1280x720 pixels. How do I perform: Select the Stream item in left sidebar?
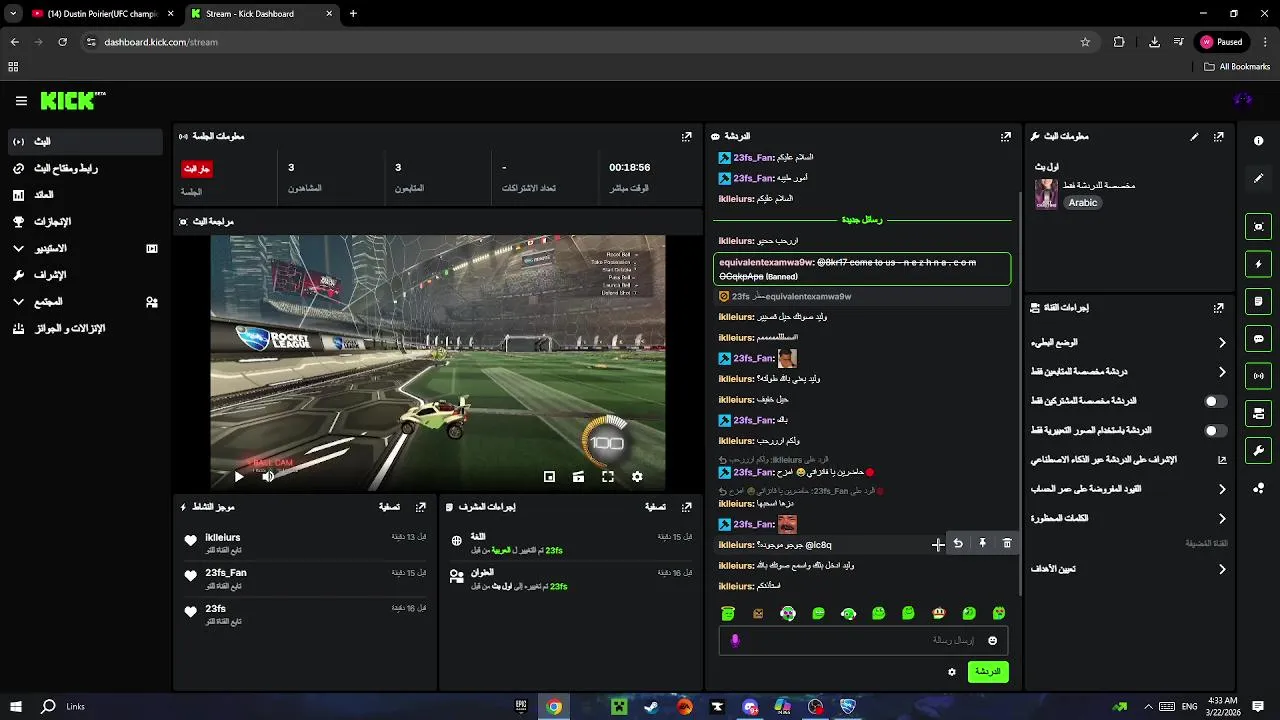[x=85, y=142]
